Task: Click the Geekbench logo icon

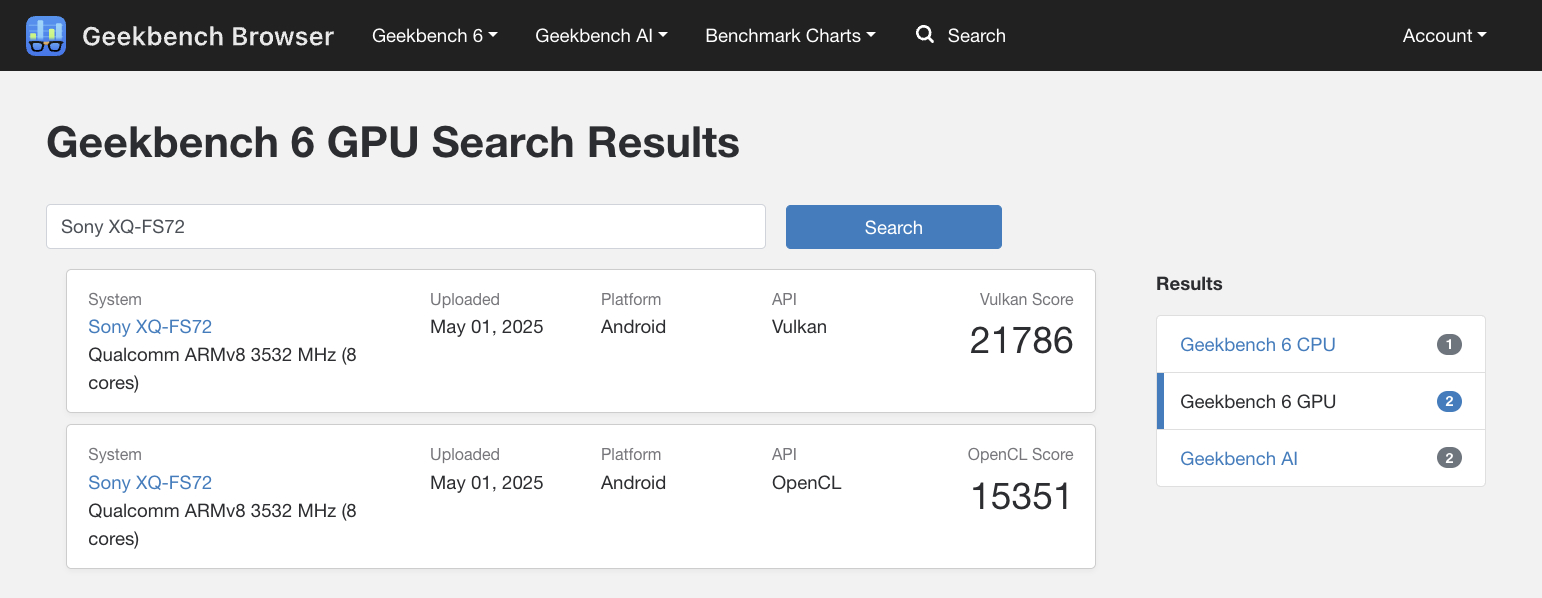Action: click(46, 36)
